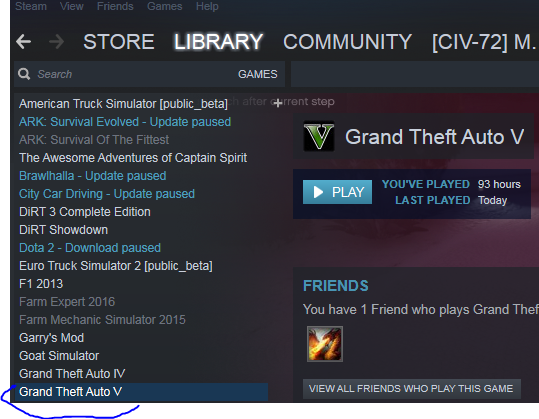
Task: Open the View menu
Action: (x=72, y=6)
